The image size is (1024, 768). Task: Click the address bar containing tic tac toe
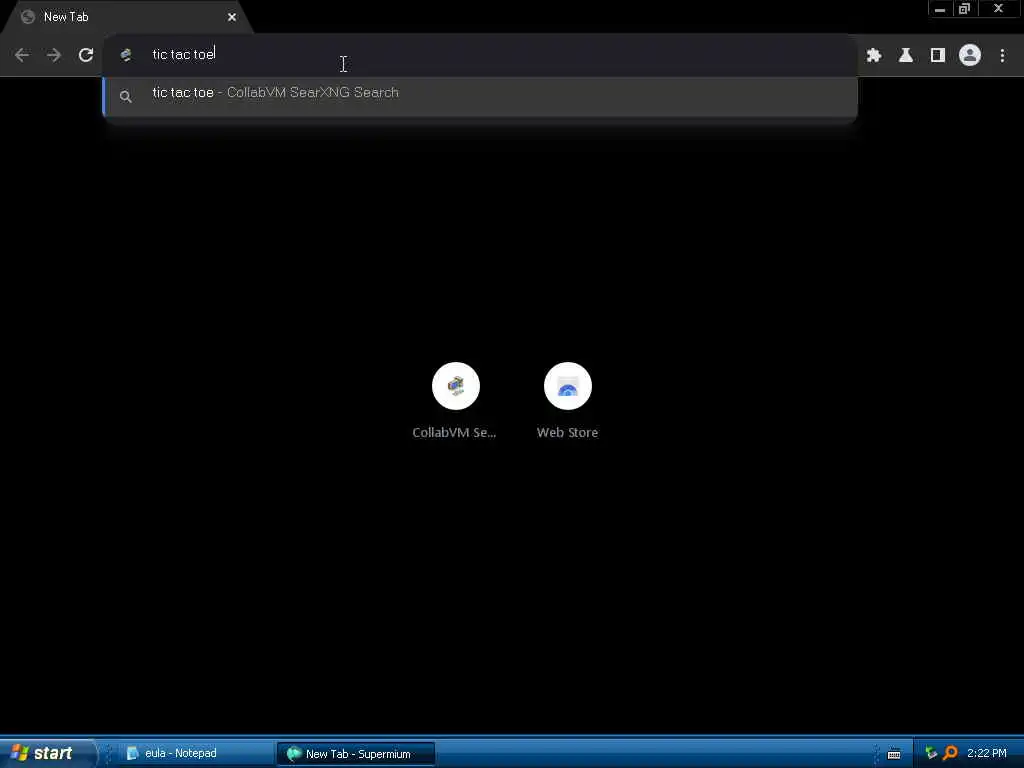480,55
